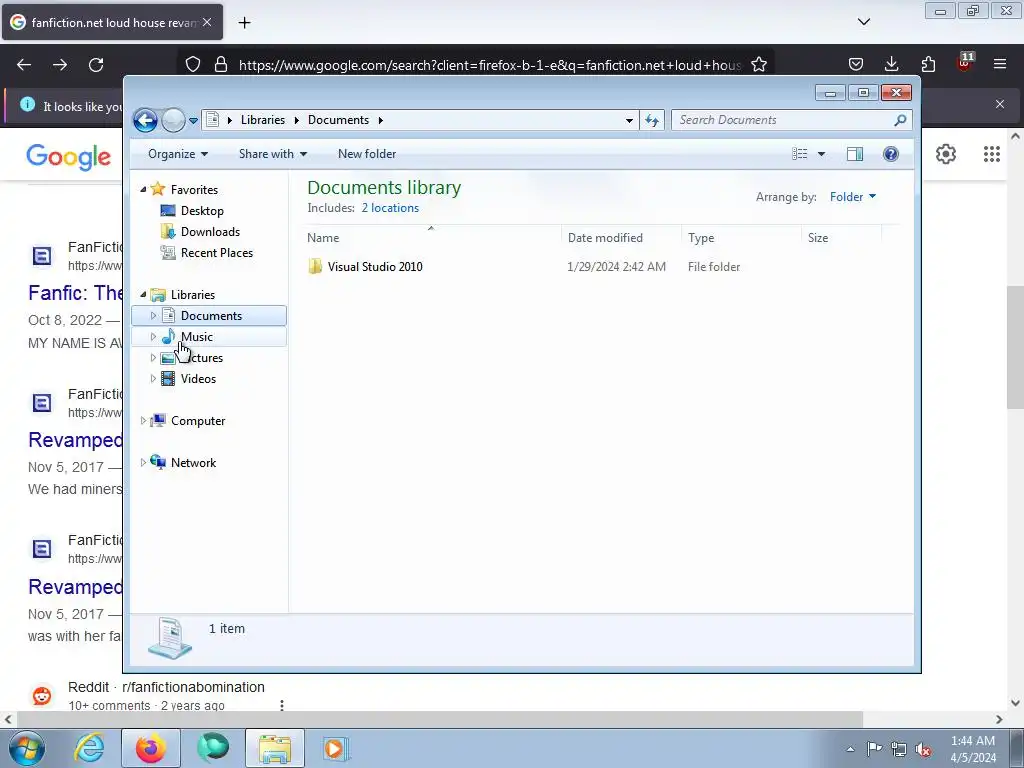Select the Visual Studio 2010 folder icon
Image resolution: width=1024 pixels, height=768 pixels.
(315, 266)
